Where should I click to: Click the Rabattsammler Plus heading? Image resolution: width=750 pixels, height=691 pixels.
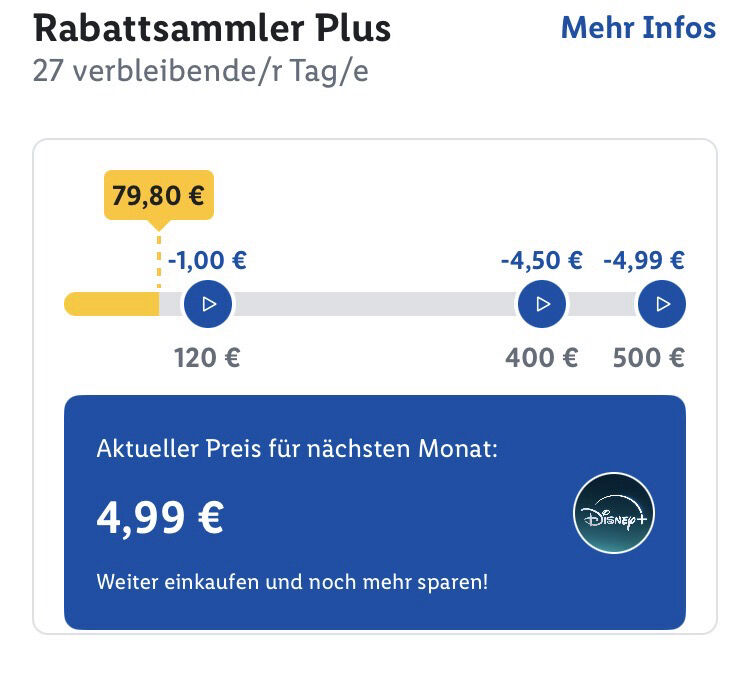[212, 29]
